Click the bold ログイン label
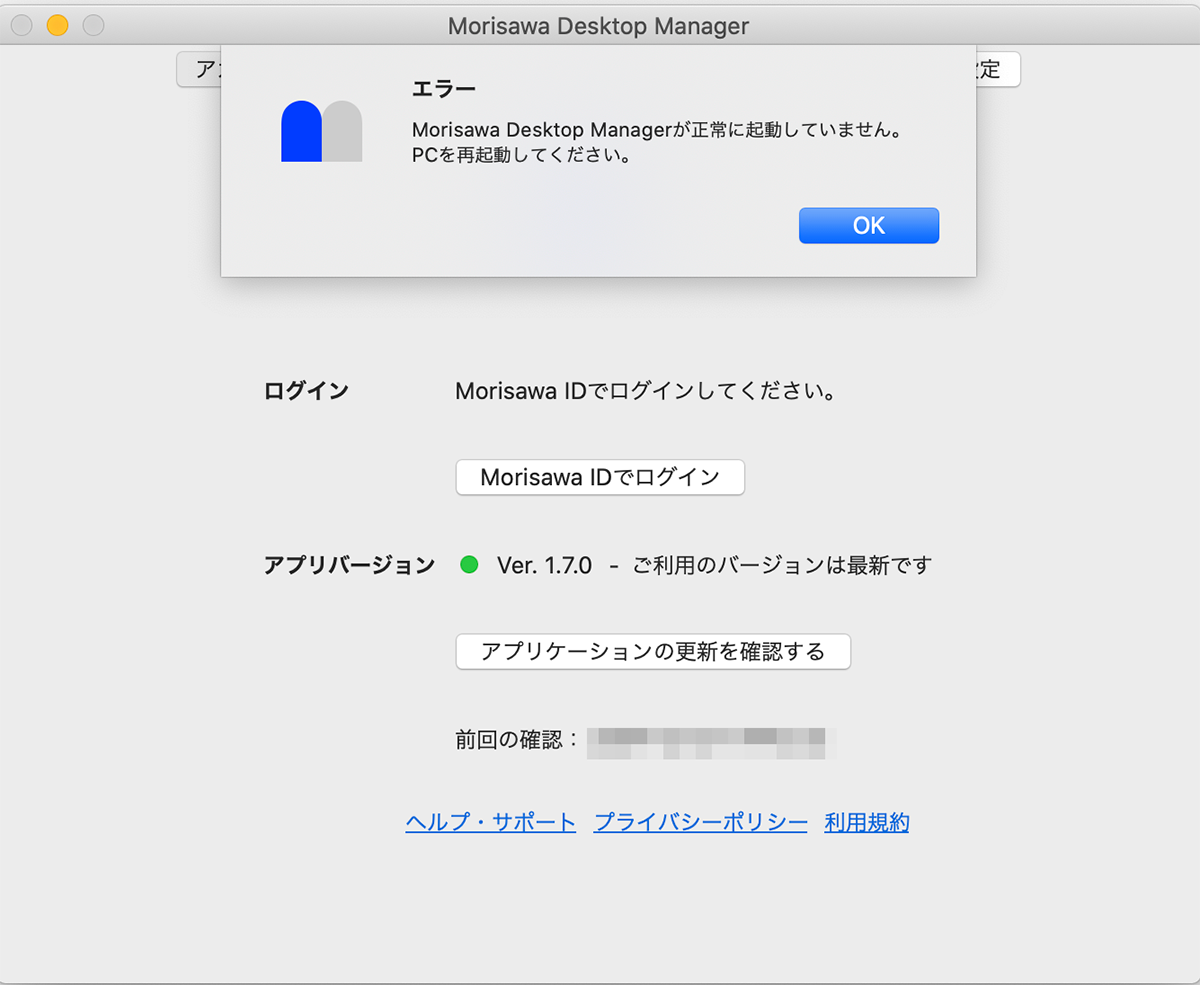The image size is (1200, 985). (x=306, y=391)
